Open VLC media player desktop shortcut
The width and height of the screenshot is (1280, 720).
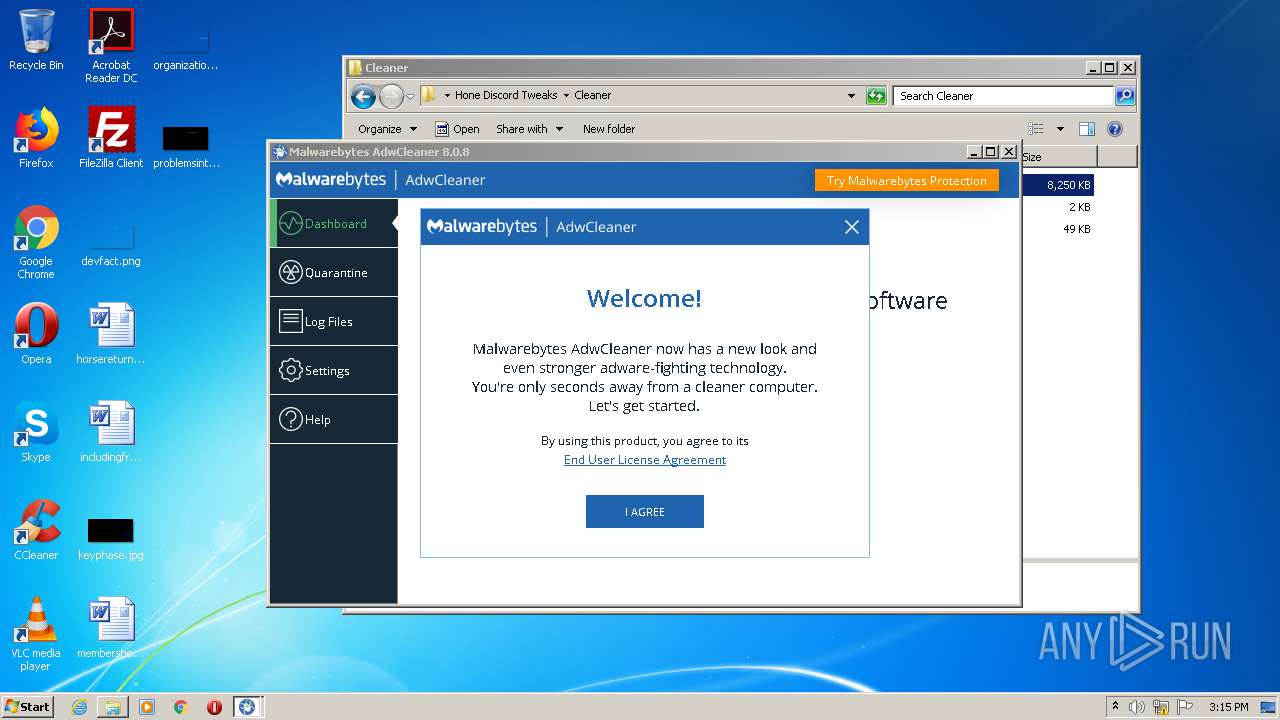click(x=36, y=634)
